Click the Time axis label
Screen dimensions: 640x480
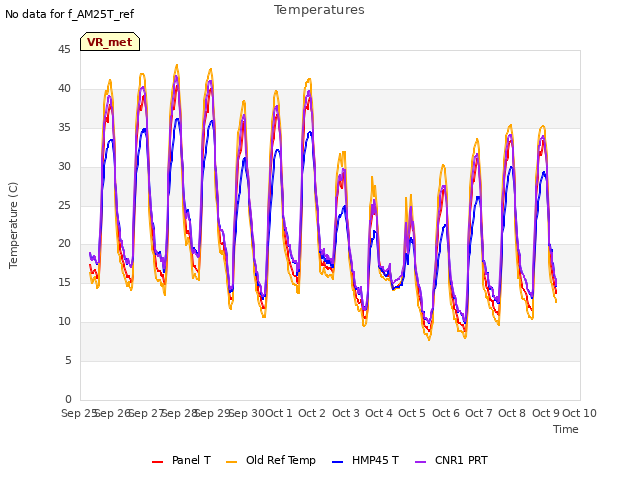[x=566, y=429]
